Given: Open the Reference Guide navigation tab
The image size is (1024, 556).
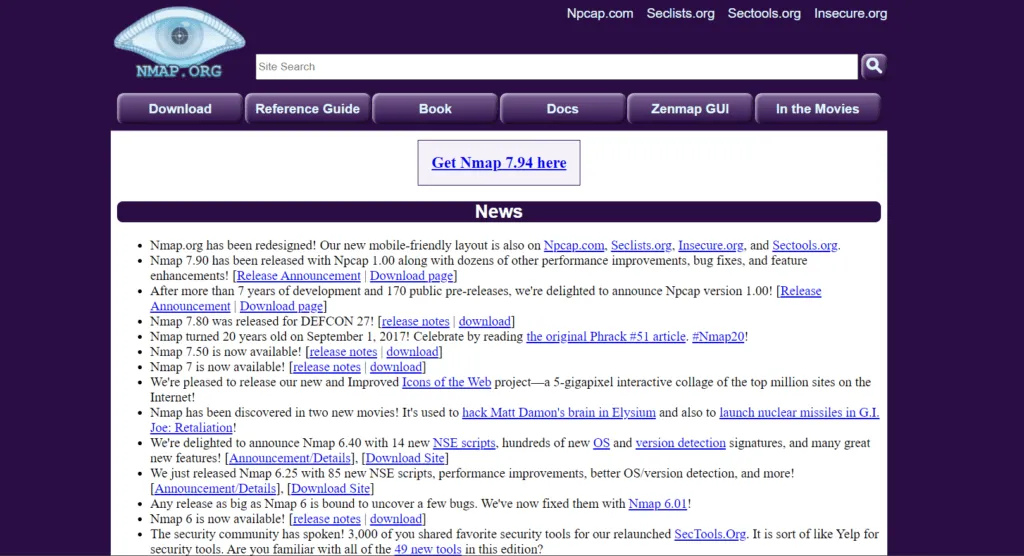Looking at the screenshot, I should pos(307,109).
